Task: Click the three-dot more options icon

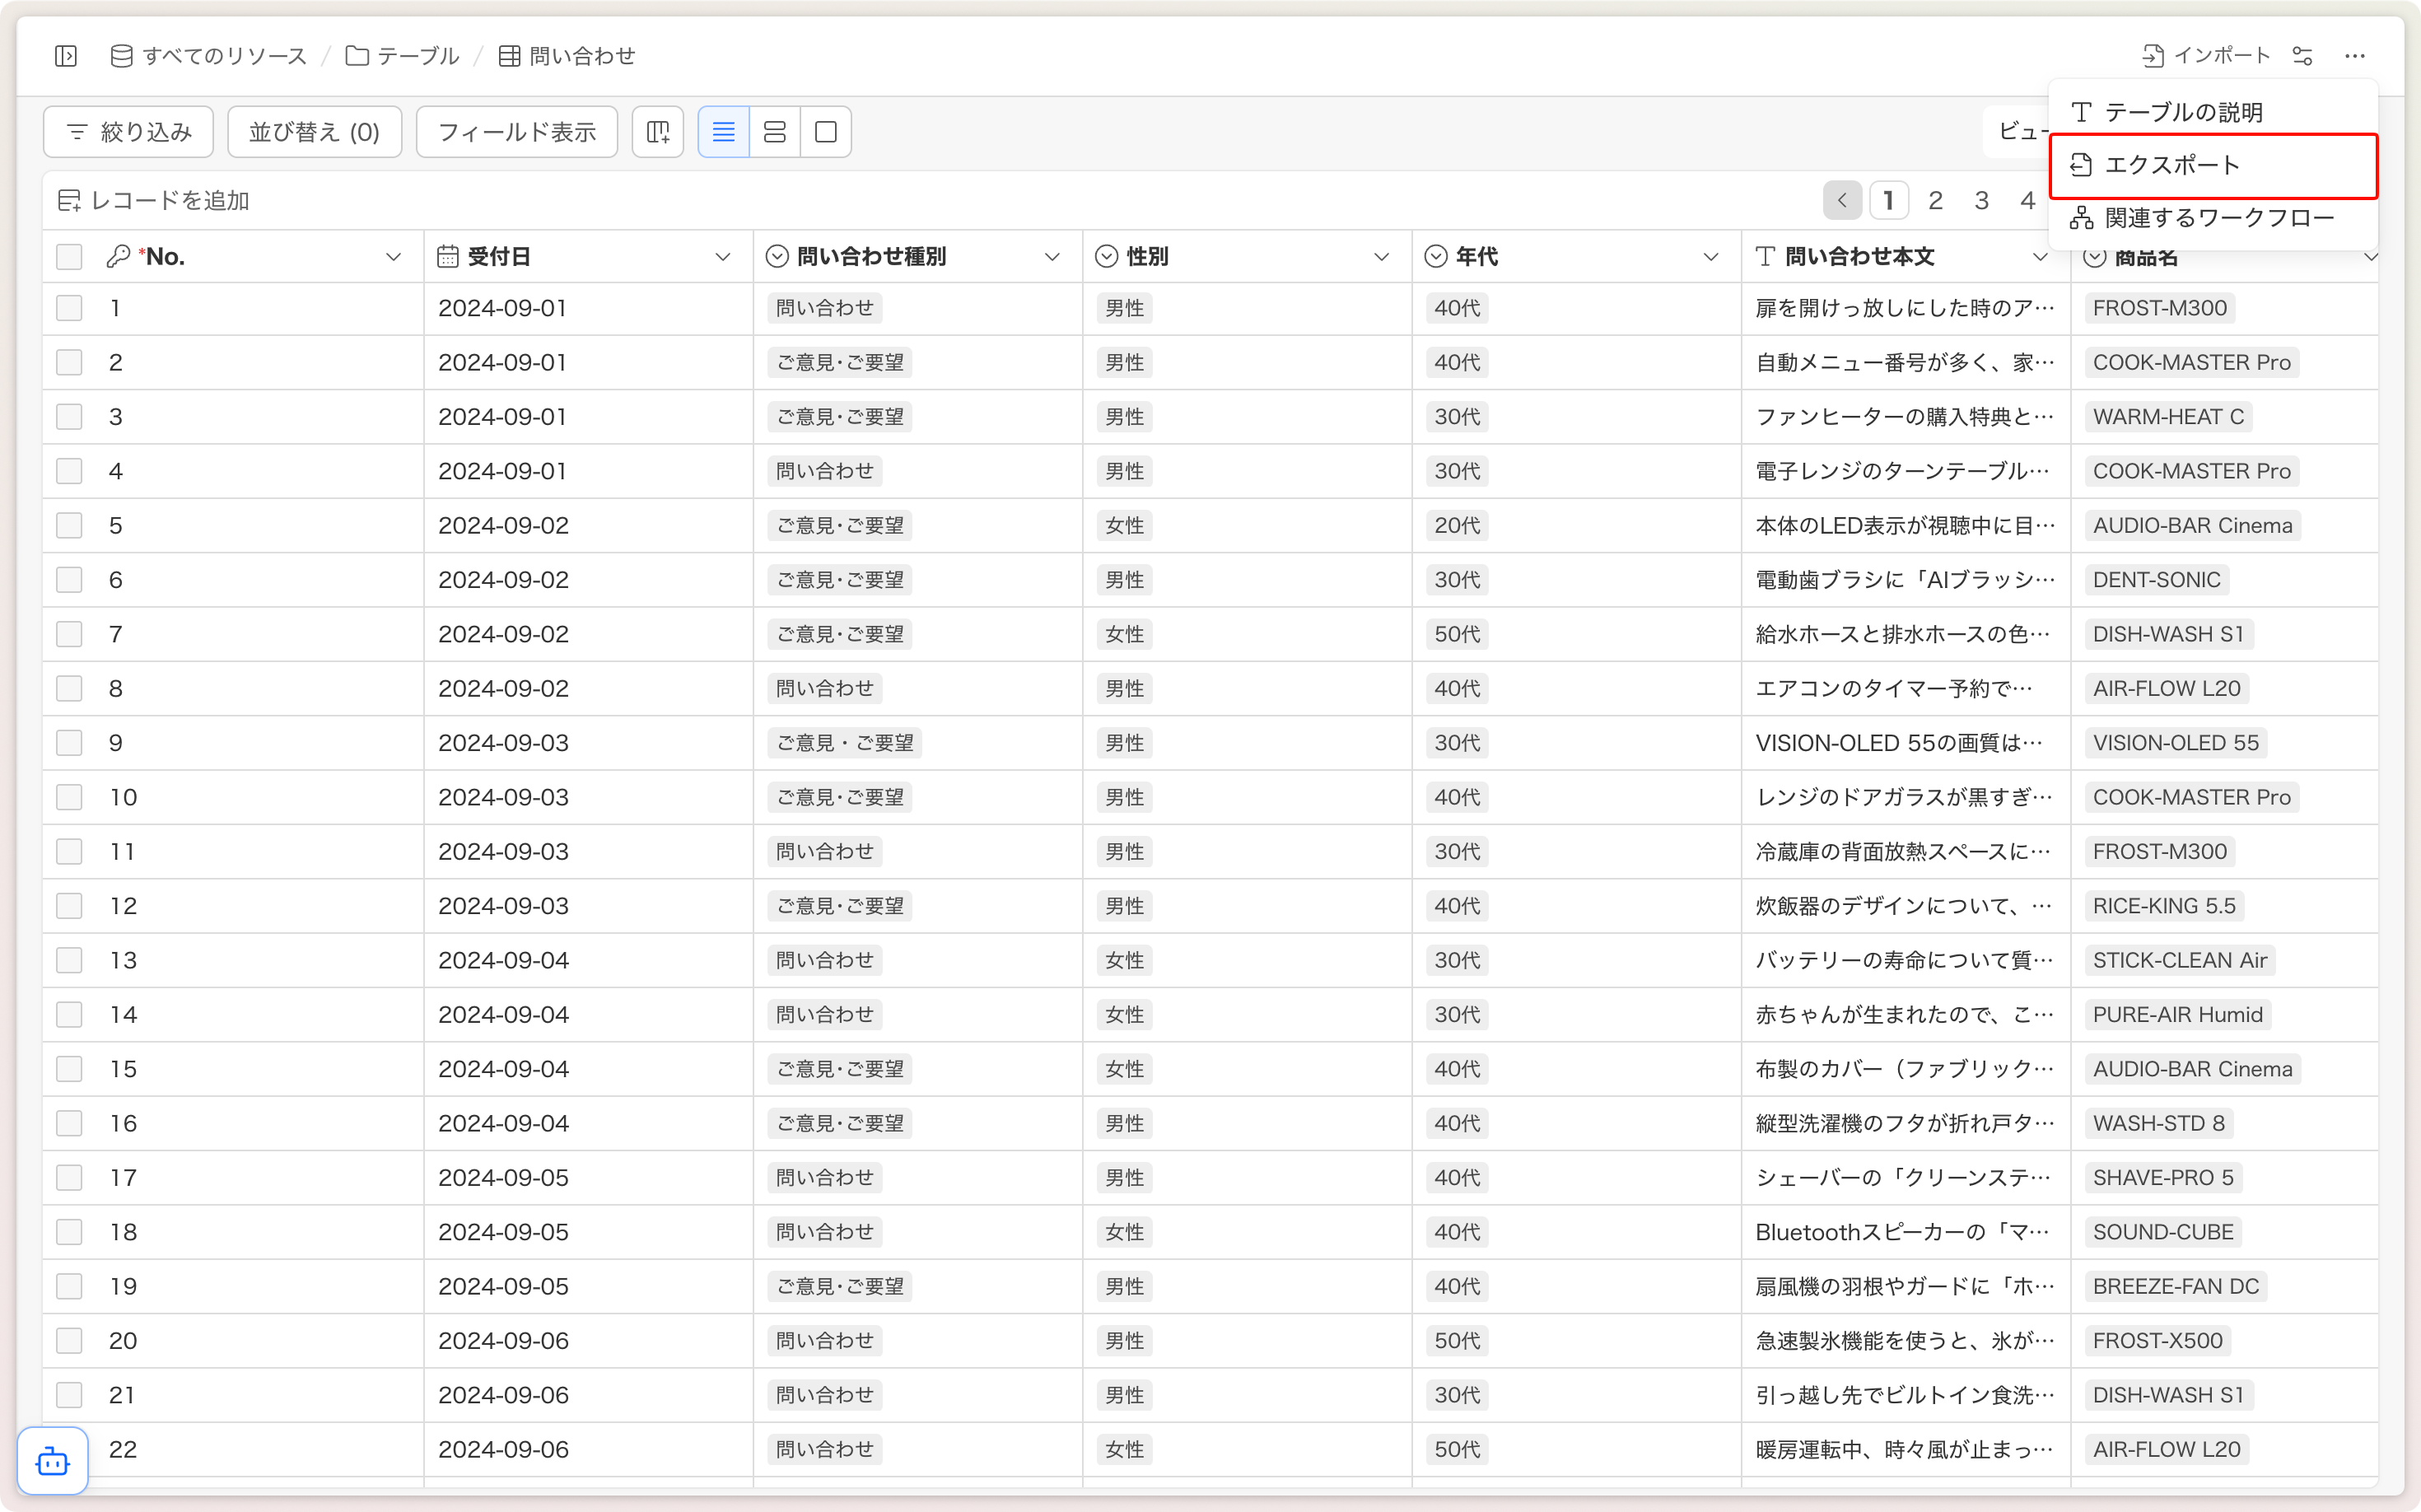Action: tap(2355, 56)
